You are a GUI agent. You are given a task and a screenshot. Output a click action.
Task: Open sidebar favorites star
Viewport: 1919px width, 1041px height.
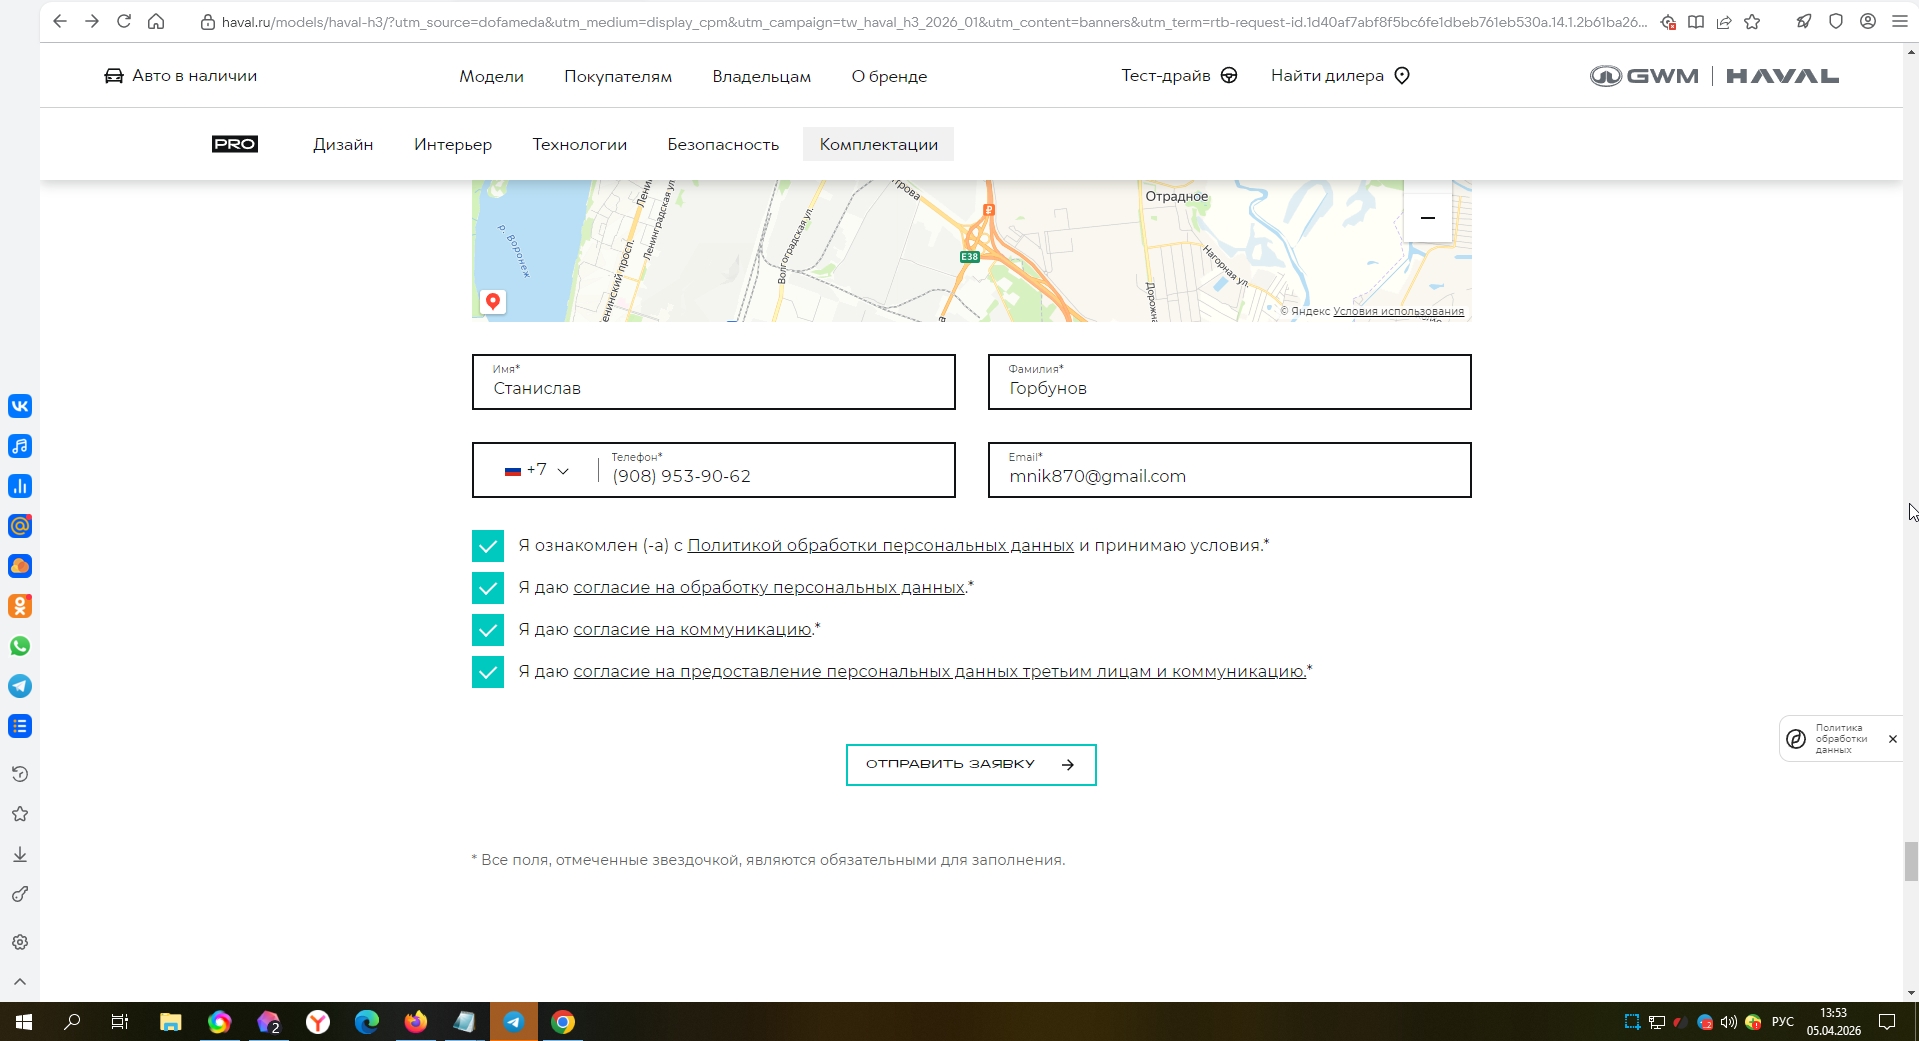tap(20, 814)
